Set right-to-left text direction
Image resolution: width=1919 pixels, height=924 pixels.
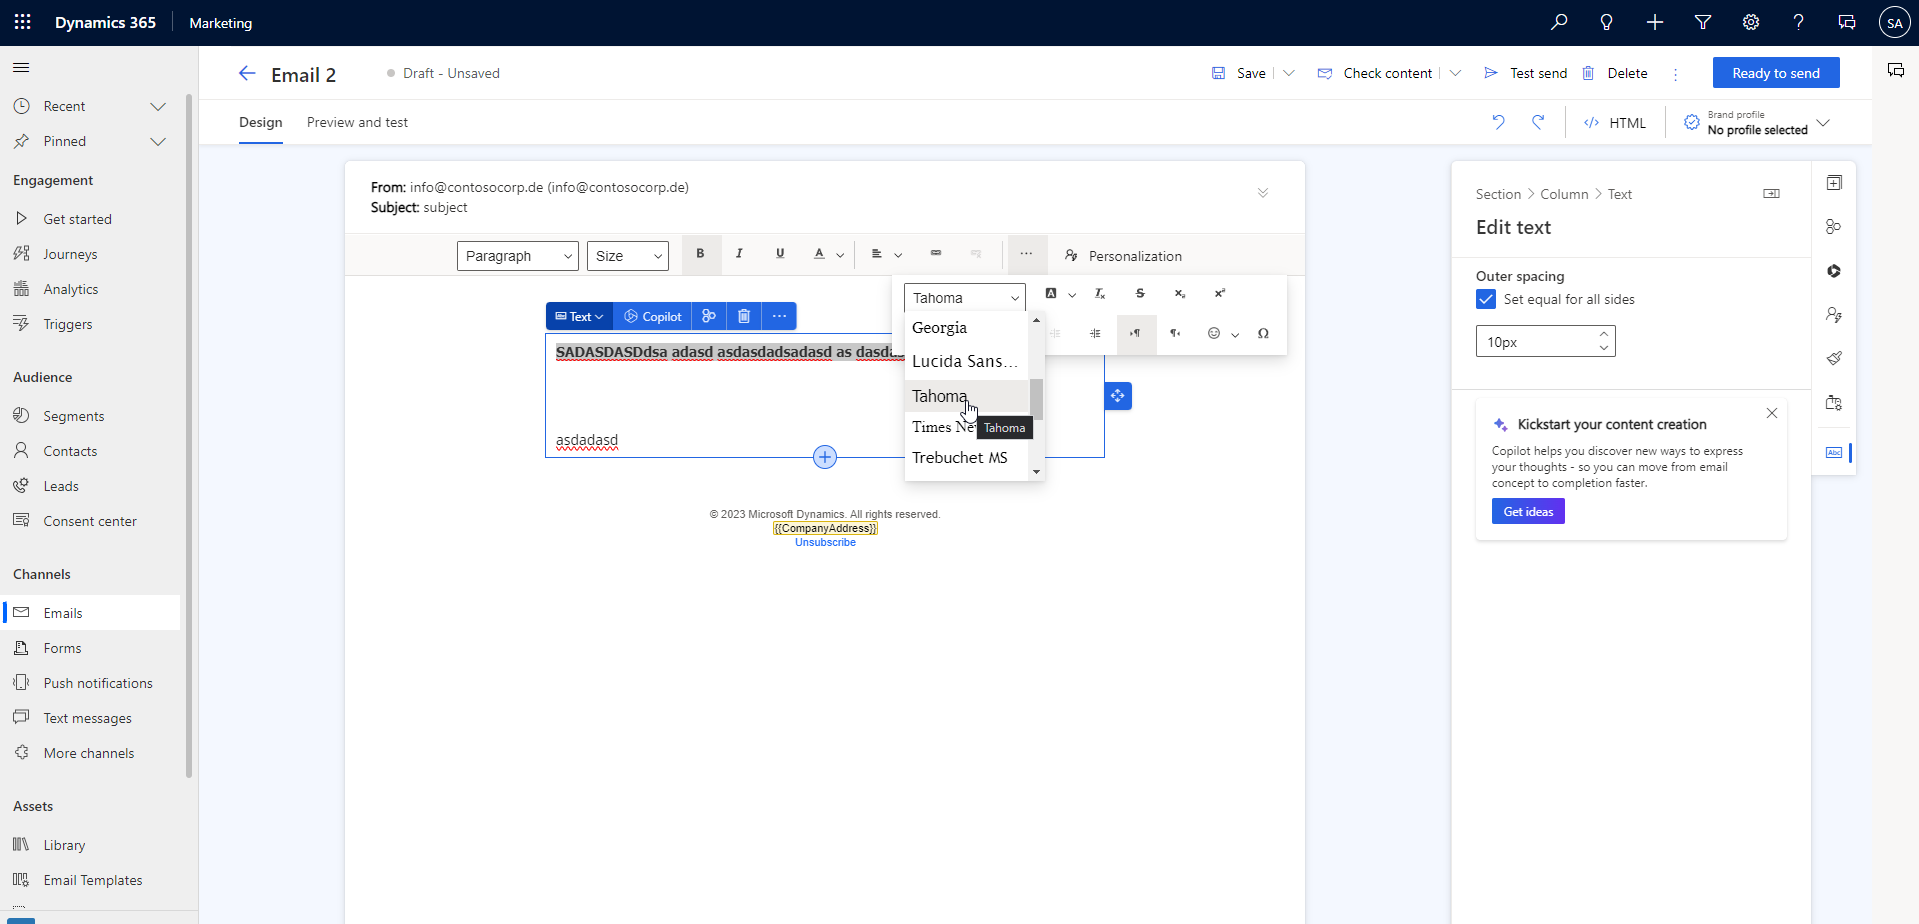pyautogui.click(x=1176, y=334)
